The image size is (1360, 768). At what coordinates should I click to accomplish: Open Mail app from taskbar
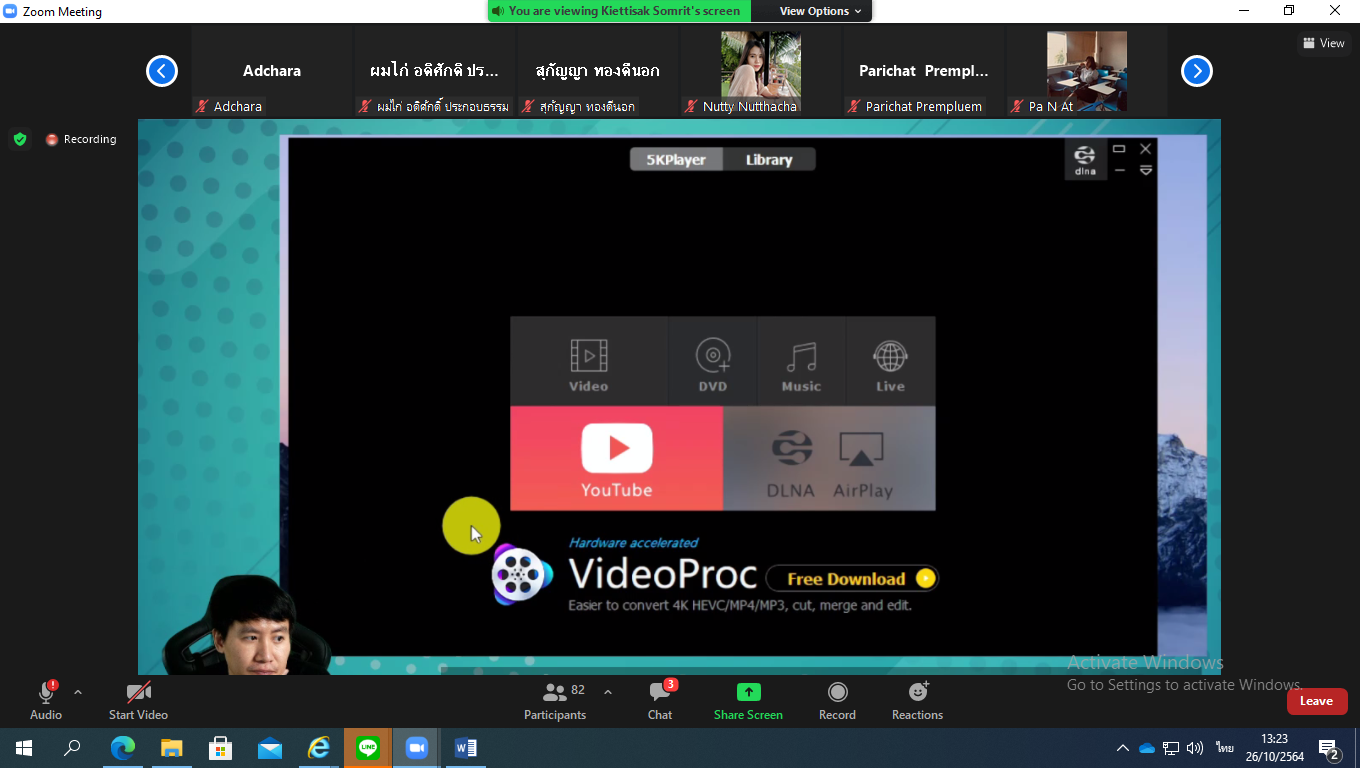(x=269, y=747)
